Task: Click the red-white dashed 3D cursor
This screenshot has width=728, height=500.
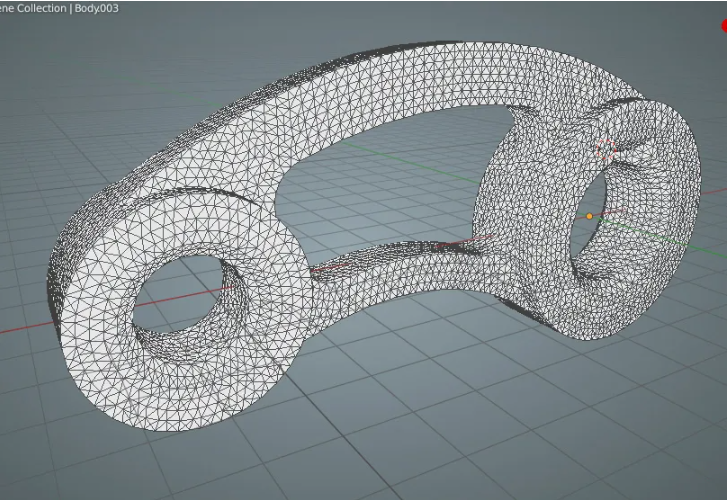Action: click(605, 149)
